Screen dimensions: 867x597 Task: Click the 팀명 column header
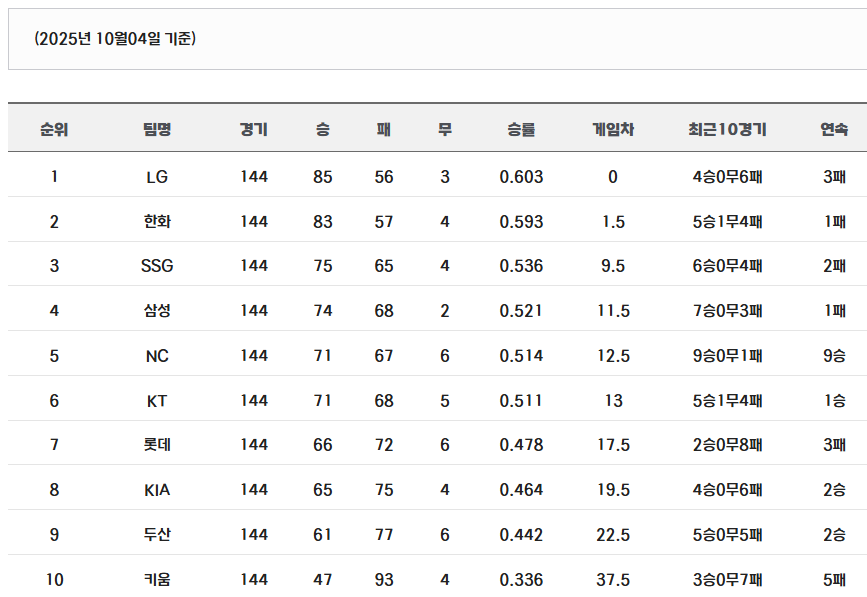pyautogui.click(x=157, y=129)
